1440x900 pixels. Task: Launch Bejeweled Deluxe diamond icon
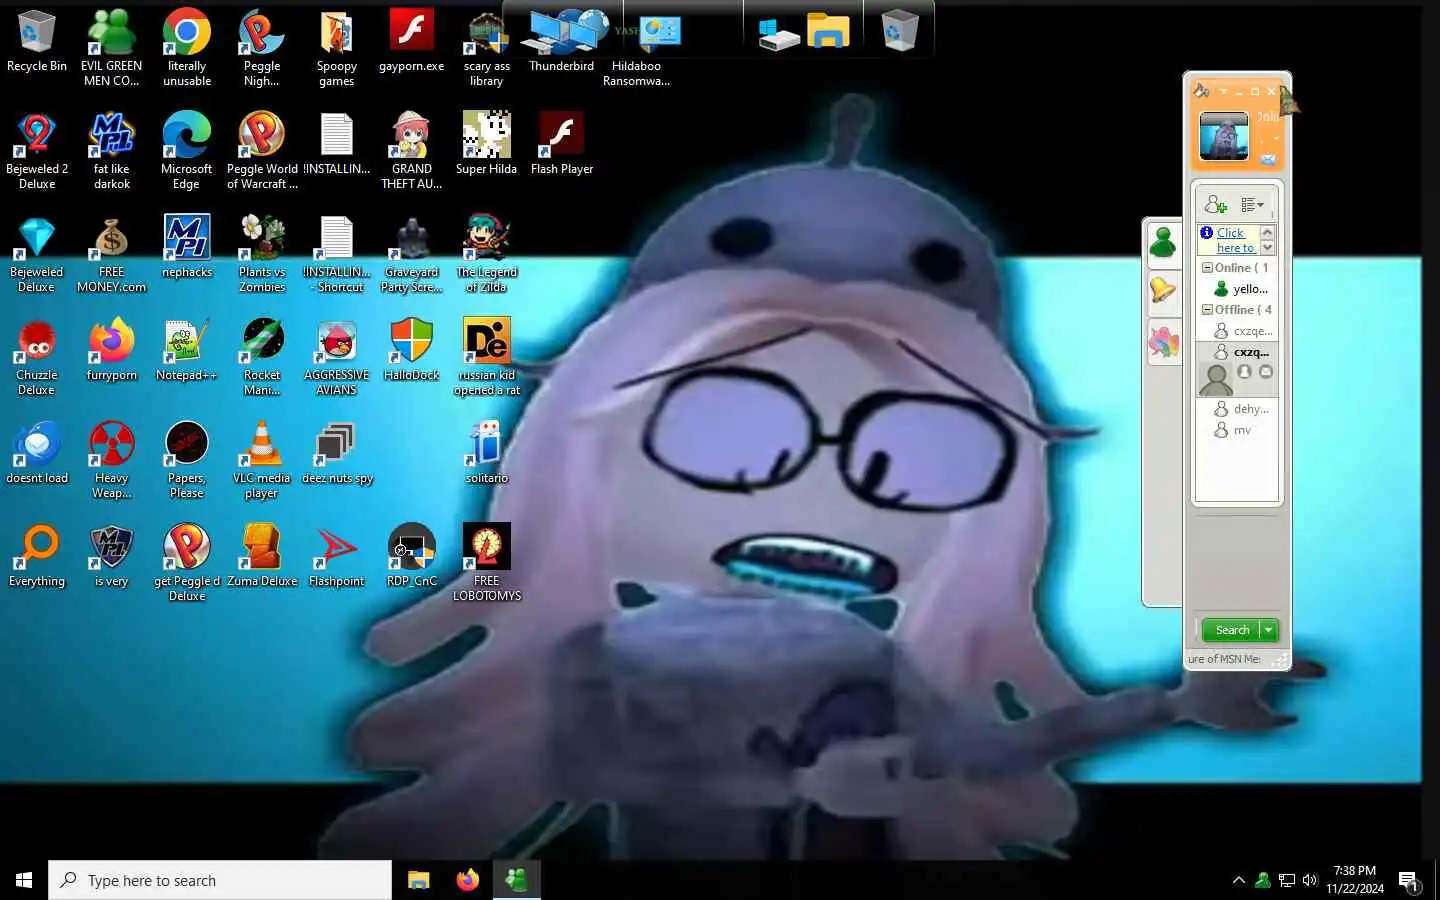tap(37, 254)
